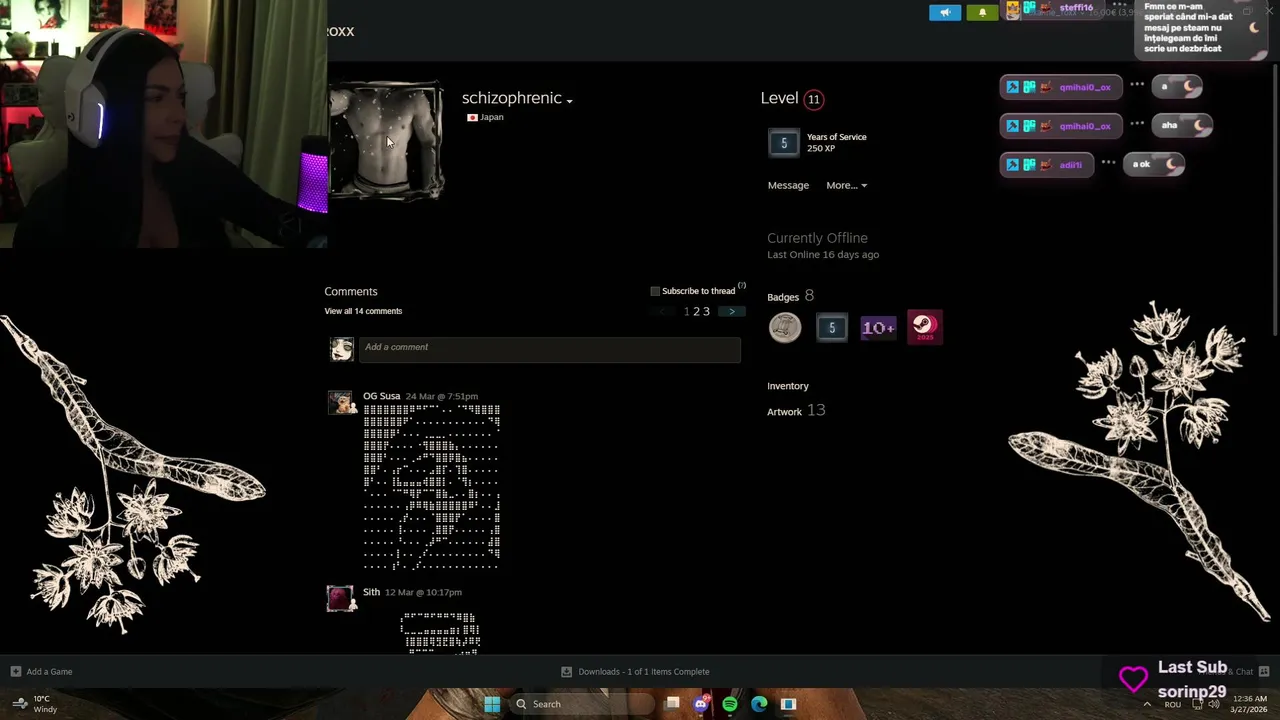
Task: Open Spotify from the taskbar
Action: tap(730, 704)
